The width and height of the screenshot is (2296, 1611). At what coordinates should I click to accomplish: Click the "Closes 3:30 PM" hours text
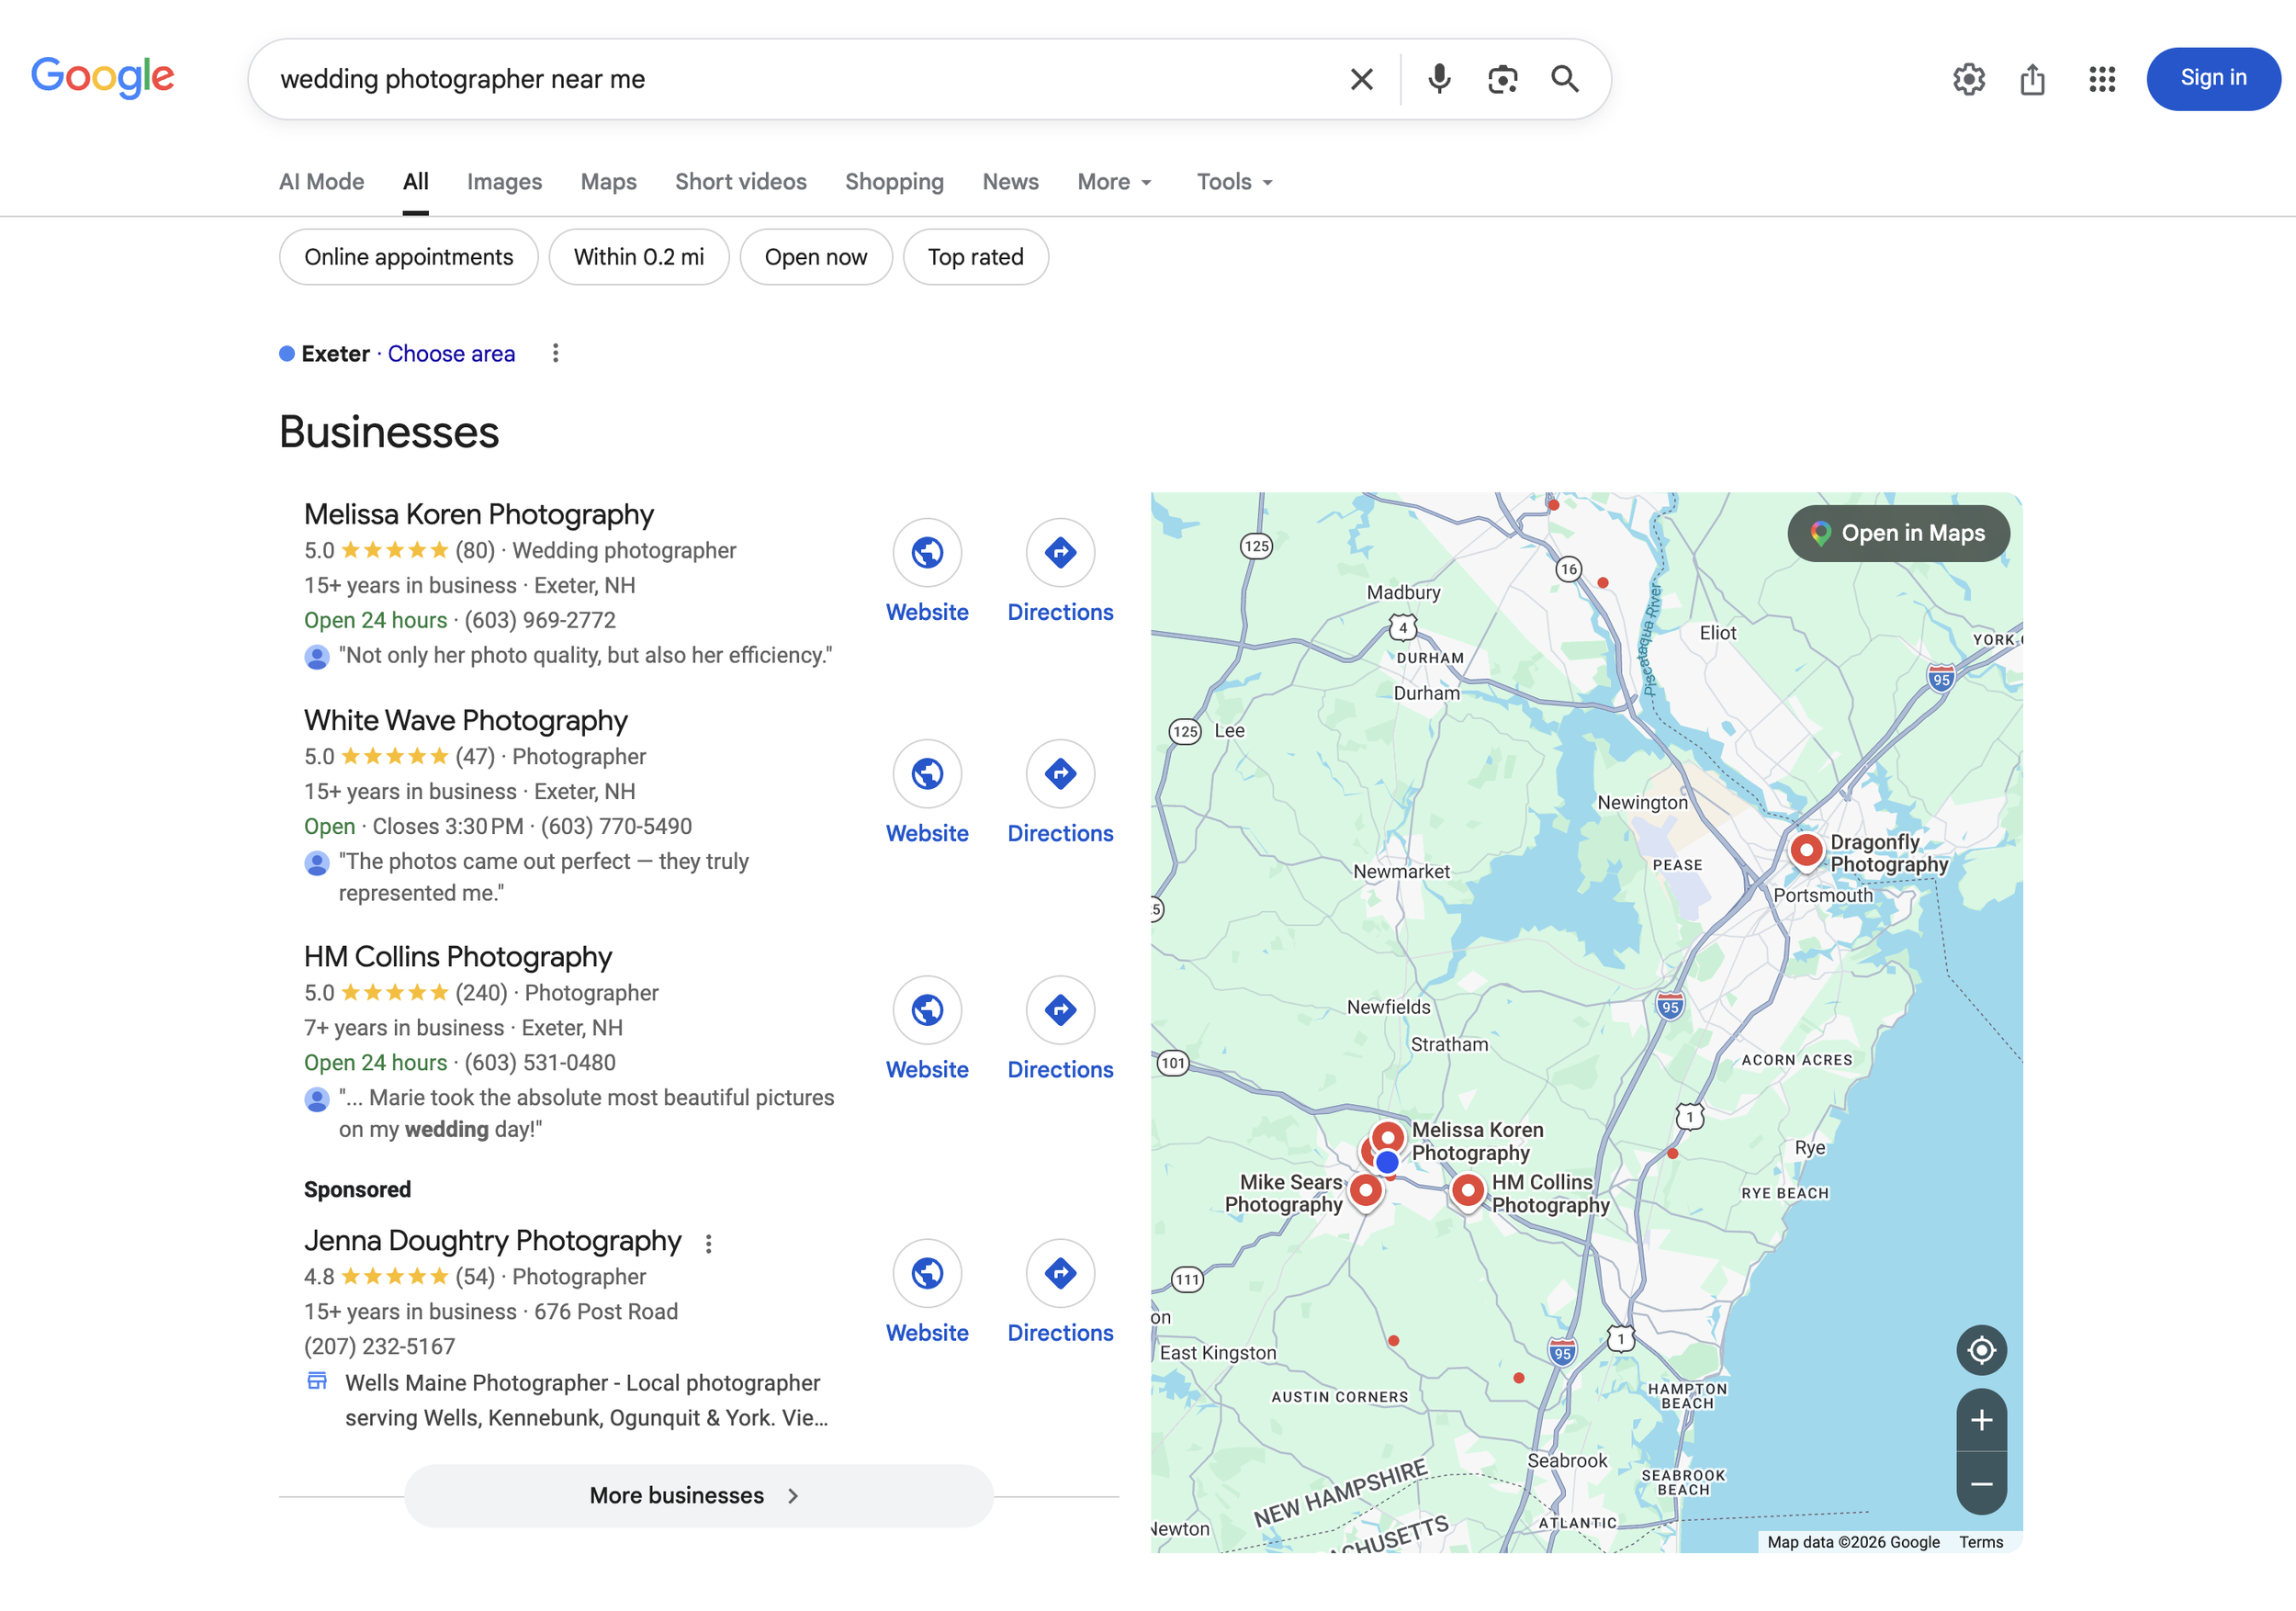(448, 826)
